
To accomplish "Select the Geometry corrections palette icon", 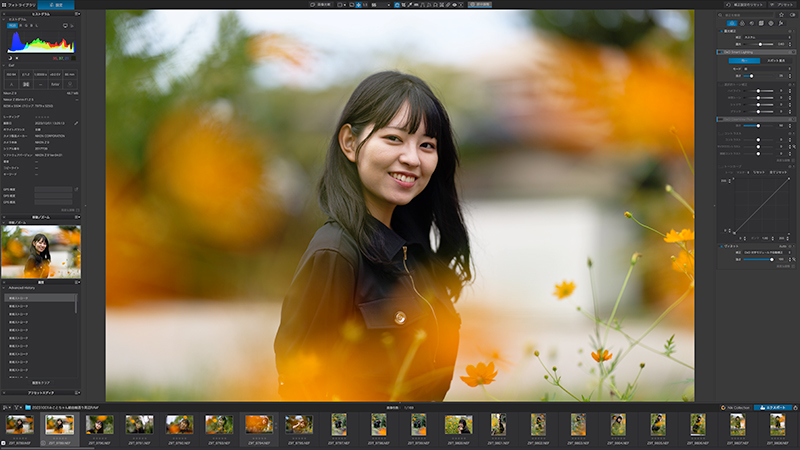I will tap(761, 23).
